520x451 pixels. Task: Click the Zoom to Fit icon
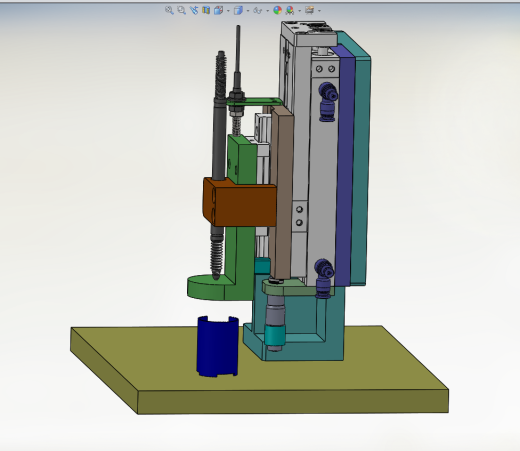[169, 10]
